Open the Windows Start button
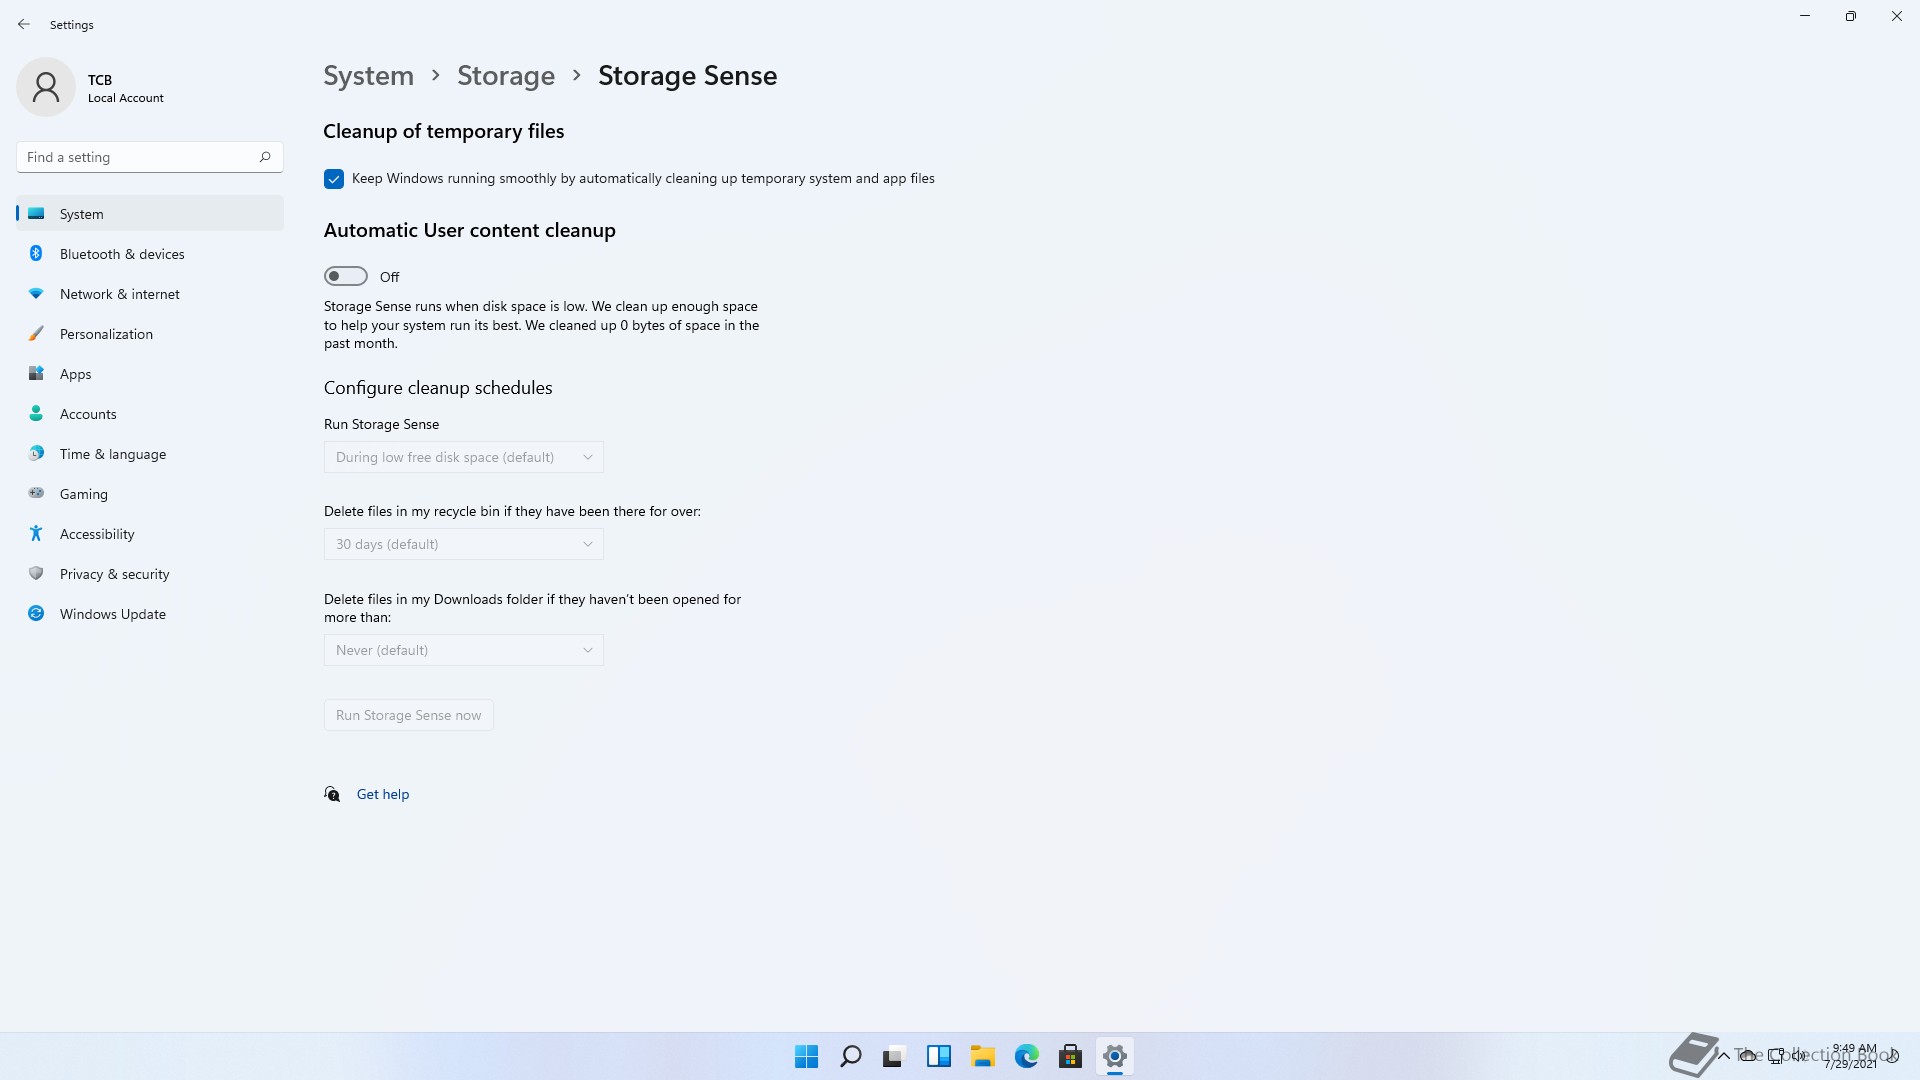The image size is (1920, 1080). (806, 1056)
